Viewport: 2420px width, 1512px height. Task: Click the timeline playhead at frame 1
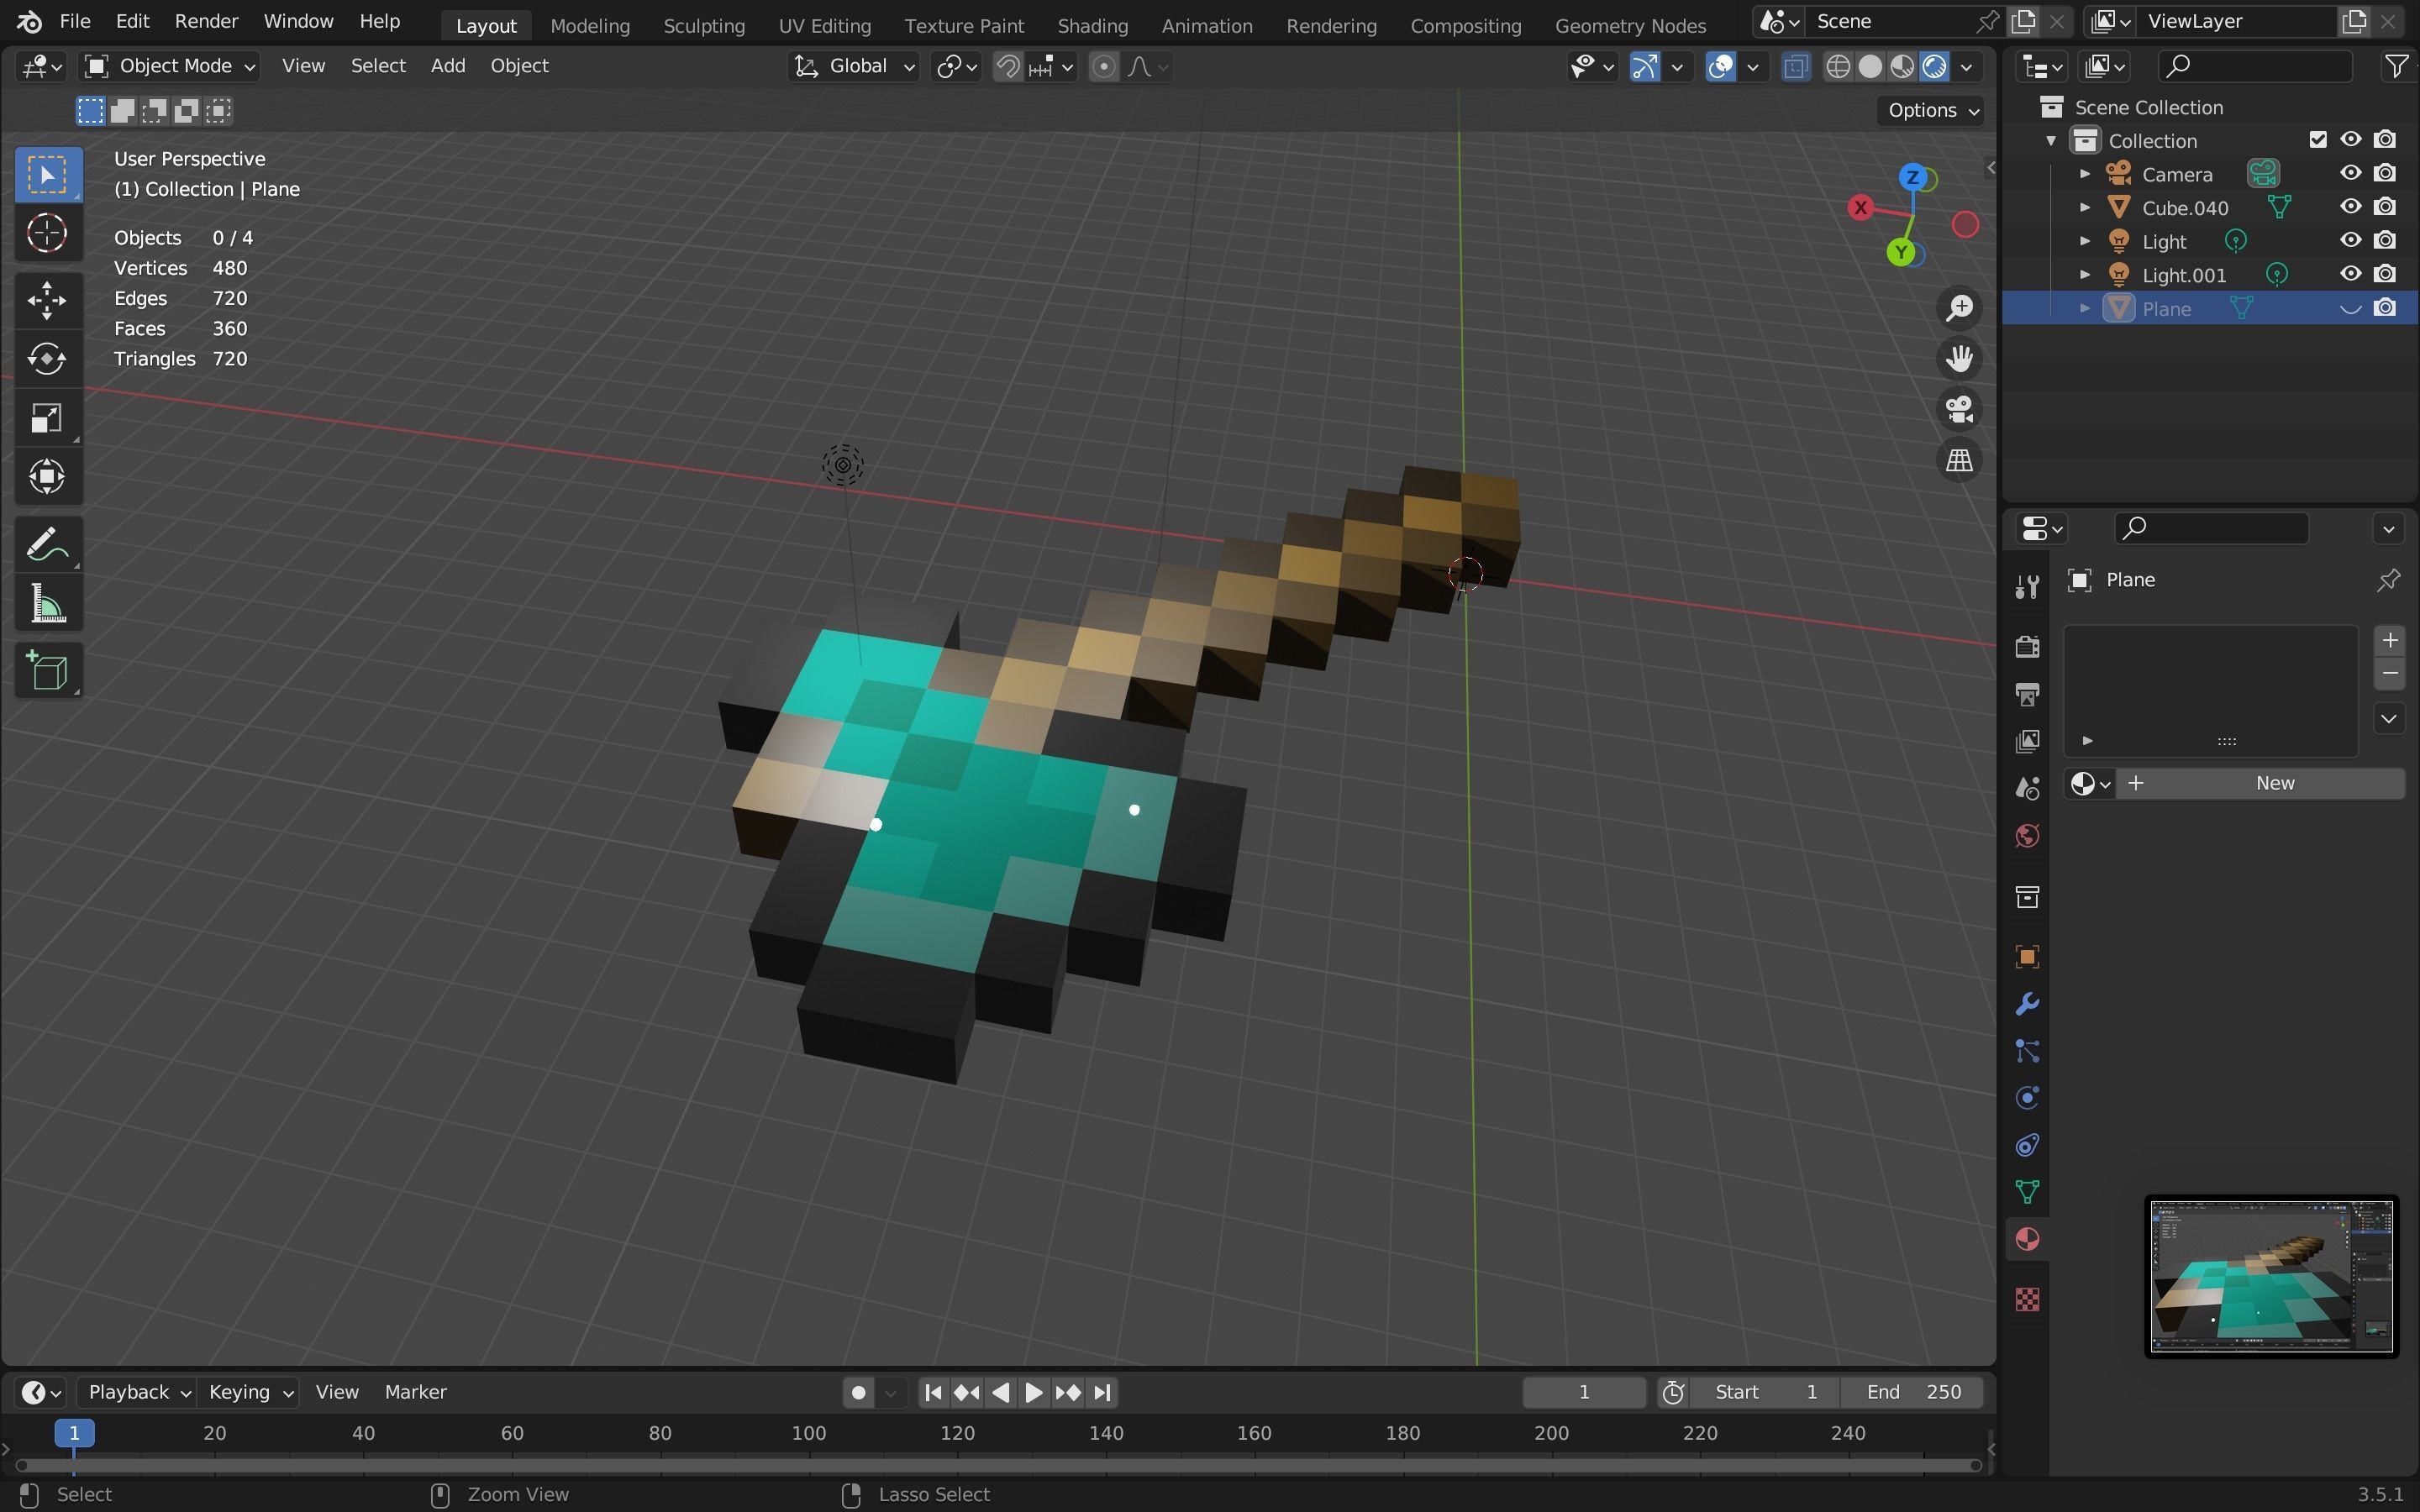pyautogui.click(x=73, y=1433)
